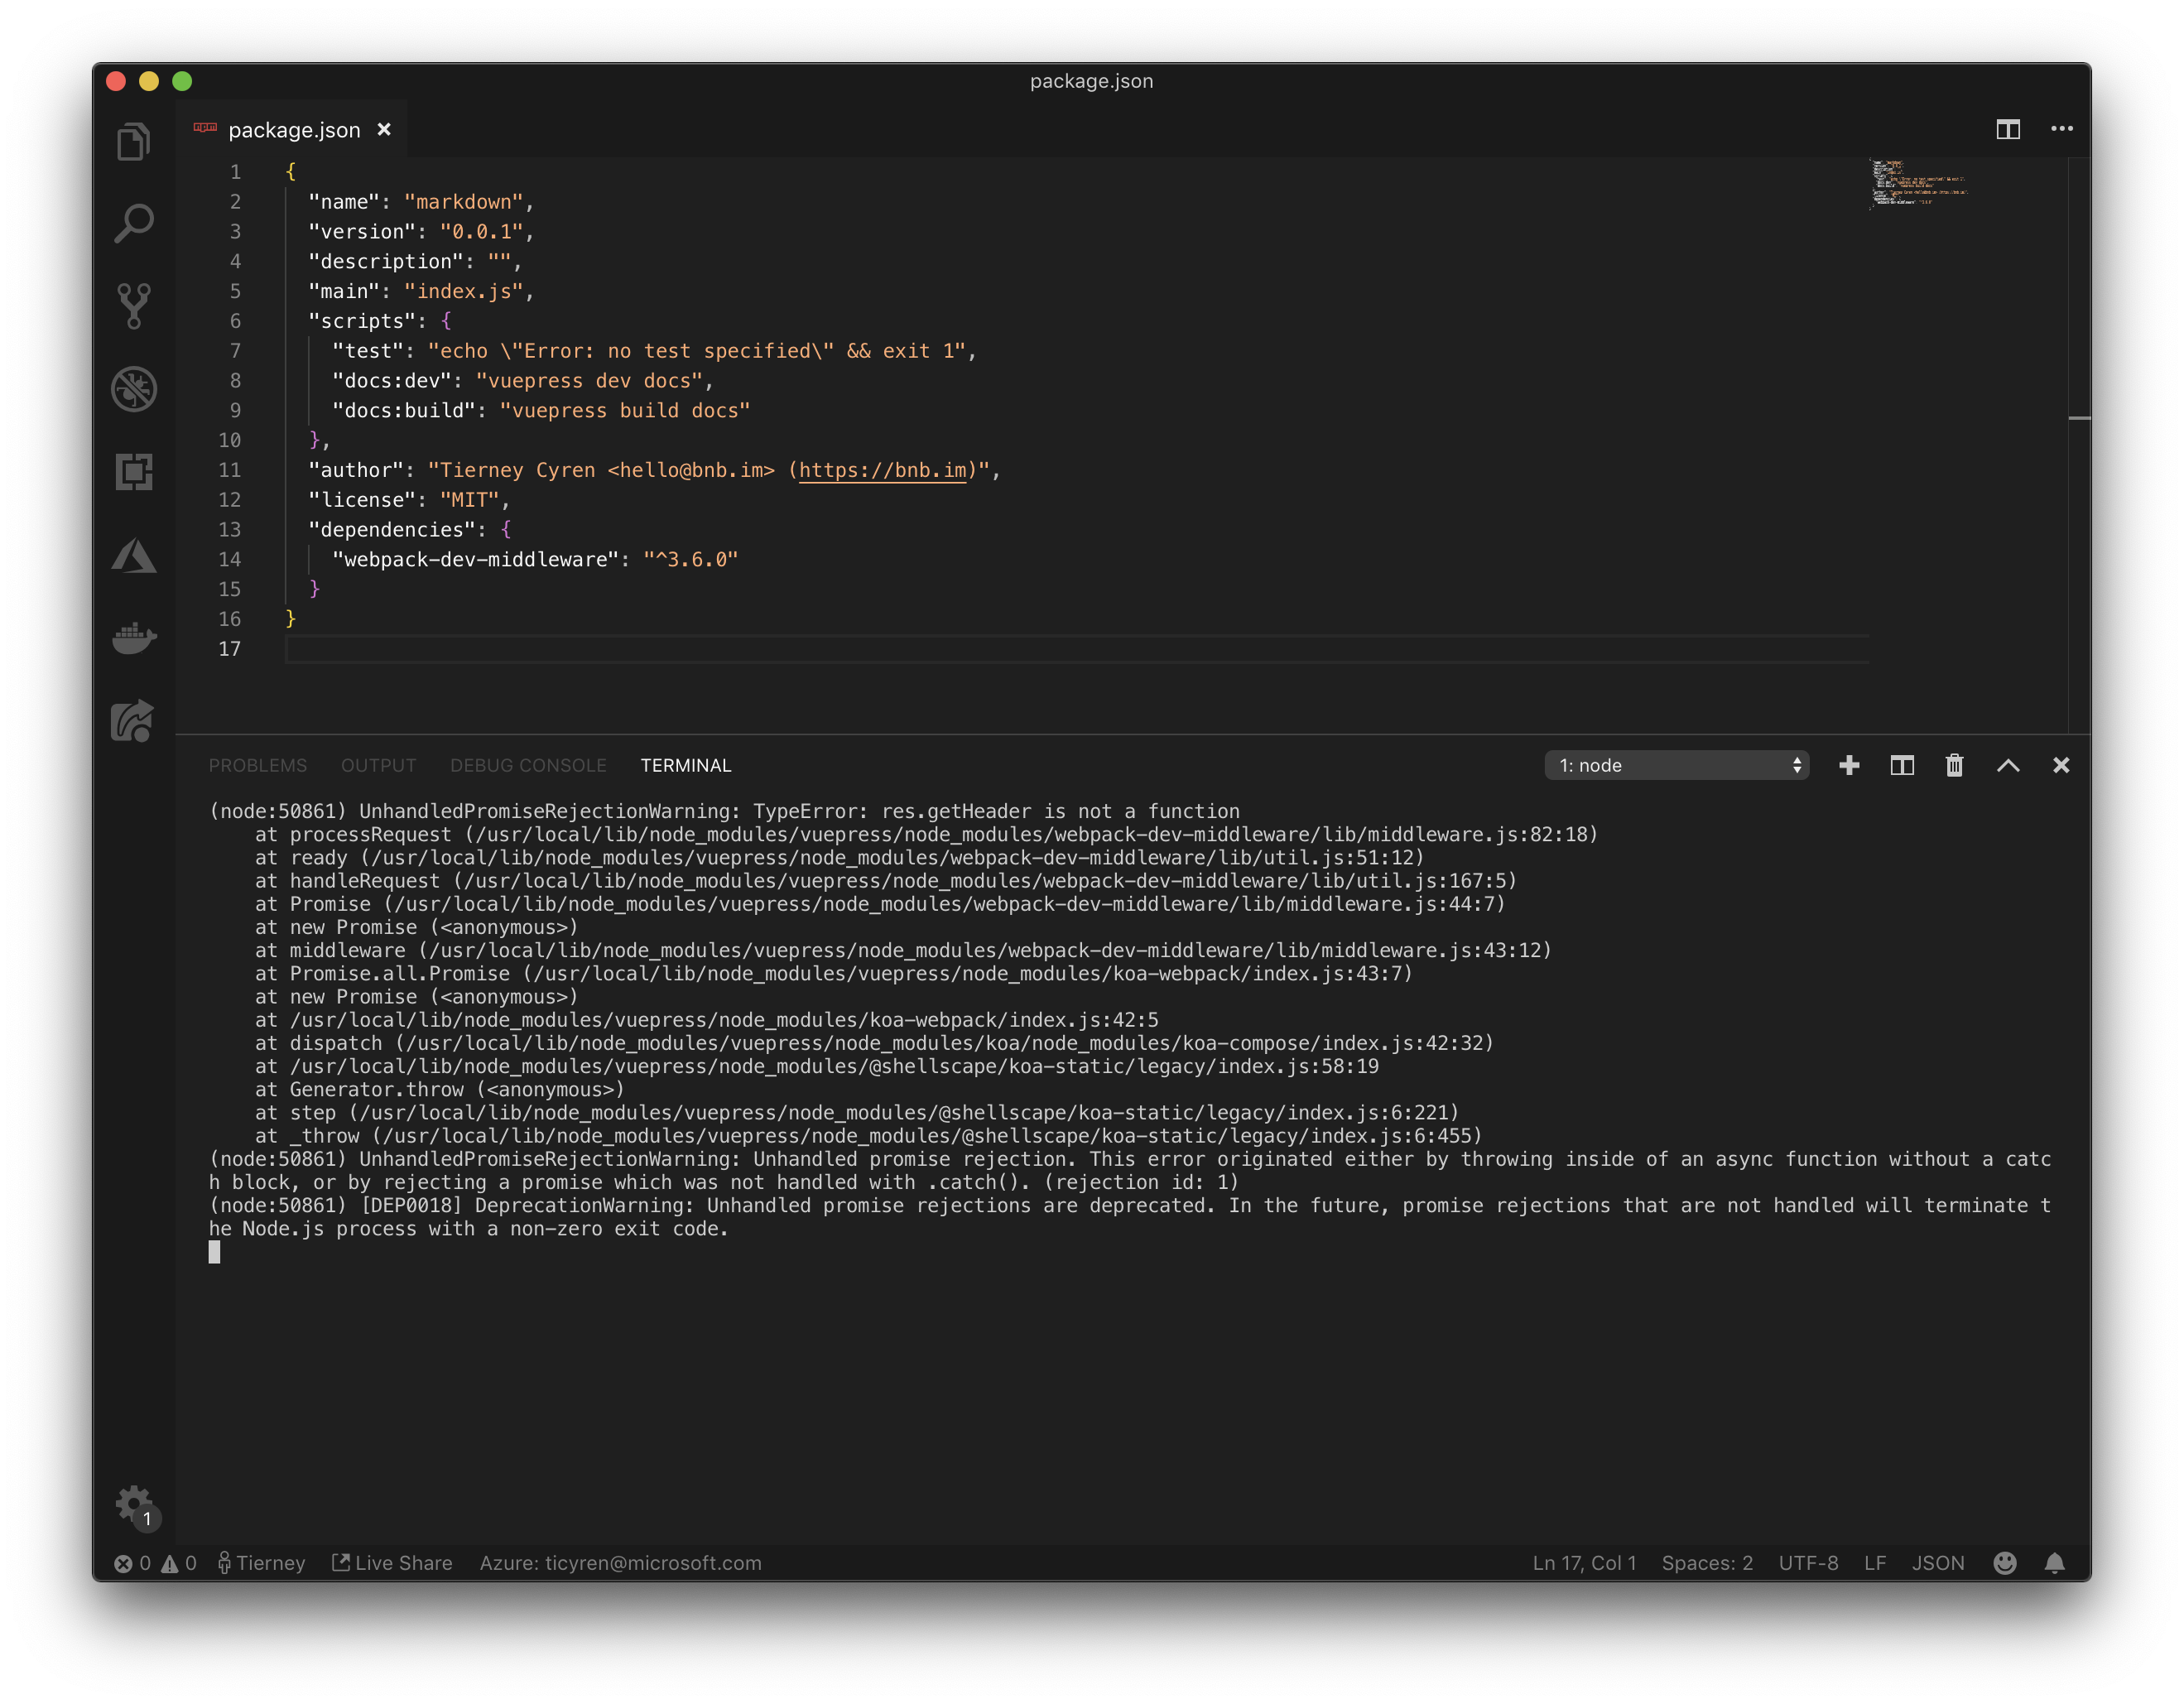Click the Manage gear icon
The width and height of the screenshot is (2184, 1704).
[x=134, y=1502]
